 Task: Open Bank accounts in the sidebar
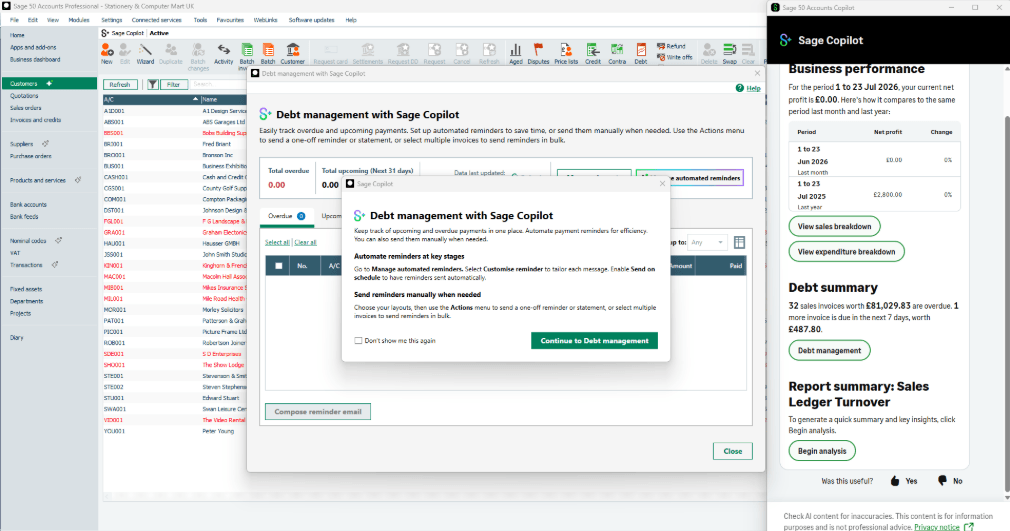(28, 204)
